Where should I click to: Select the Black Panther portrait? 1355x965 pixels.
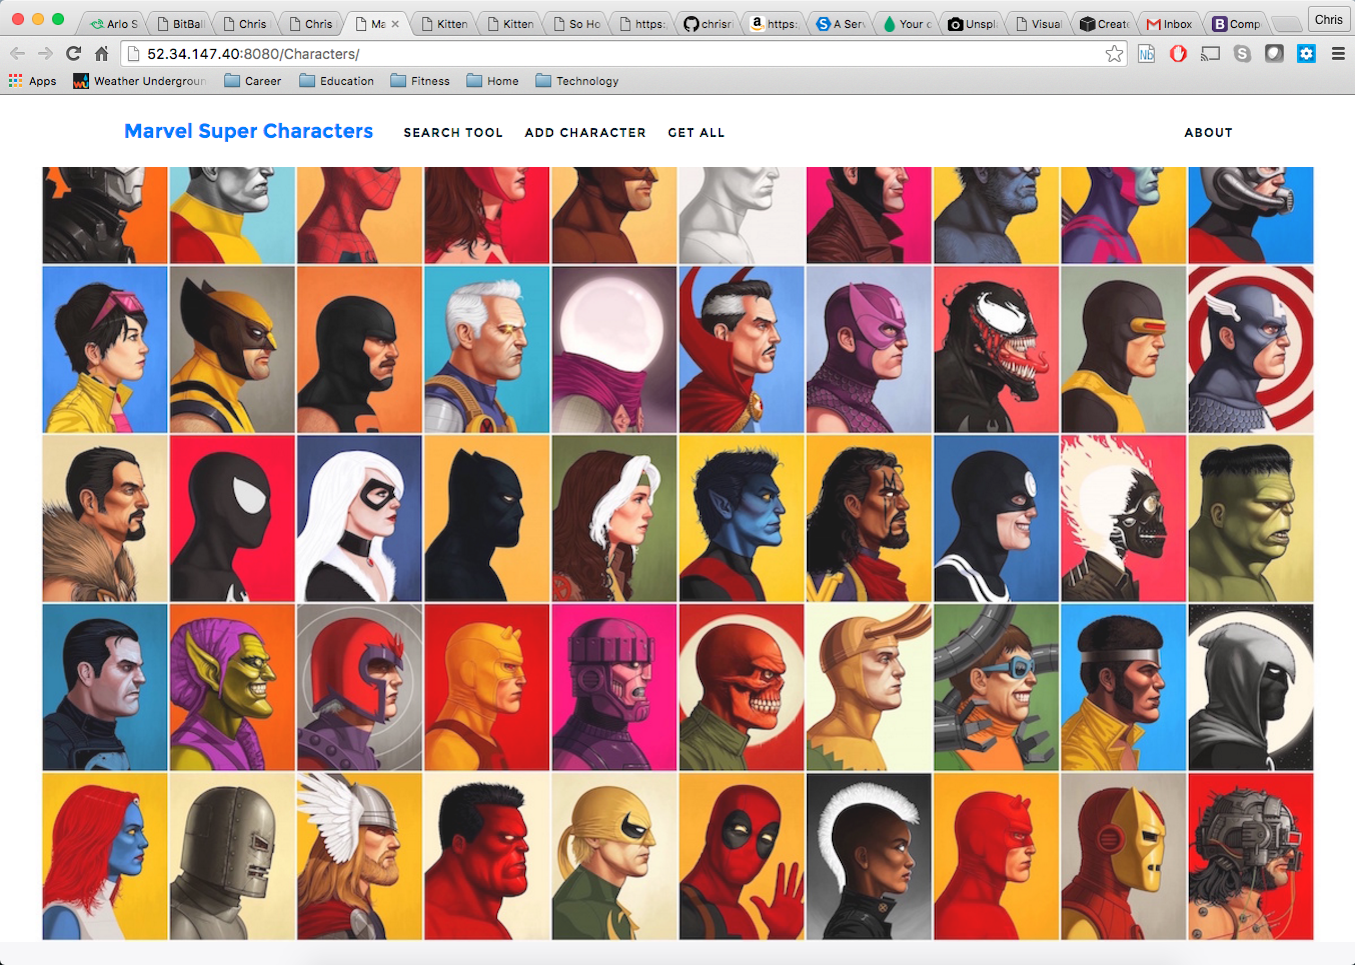click(487, 518)
